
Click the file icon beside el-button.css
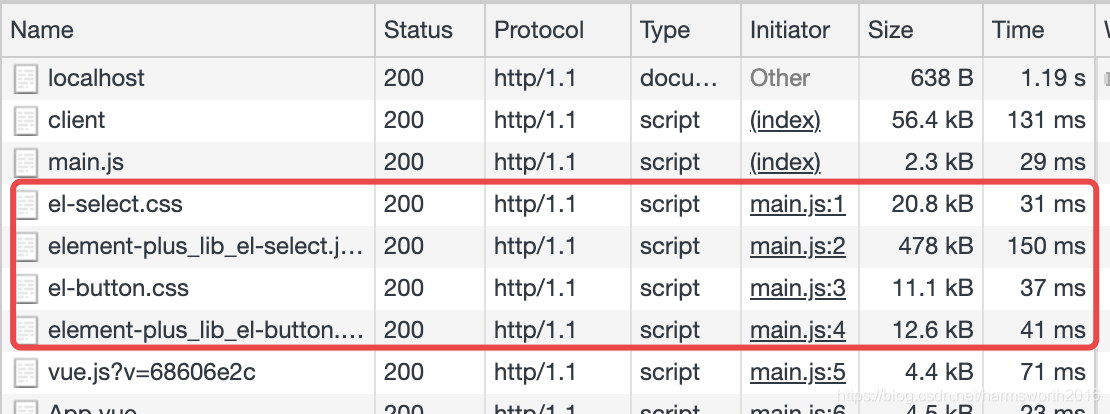[x=26, y=289]
